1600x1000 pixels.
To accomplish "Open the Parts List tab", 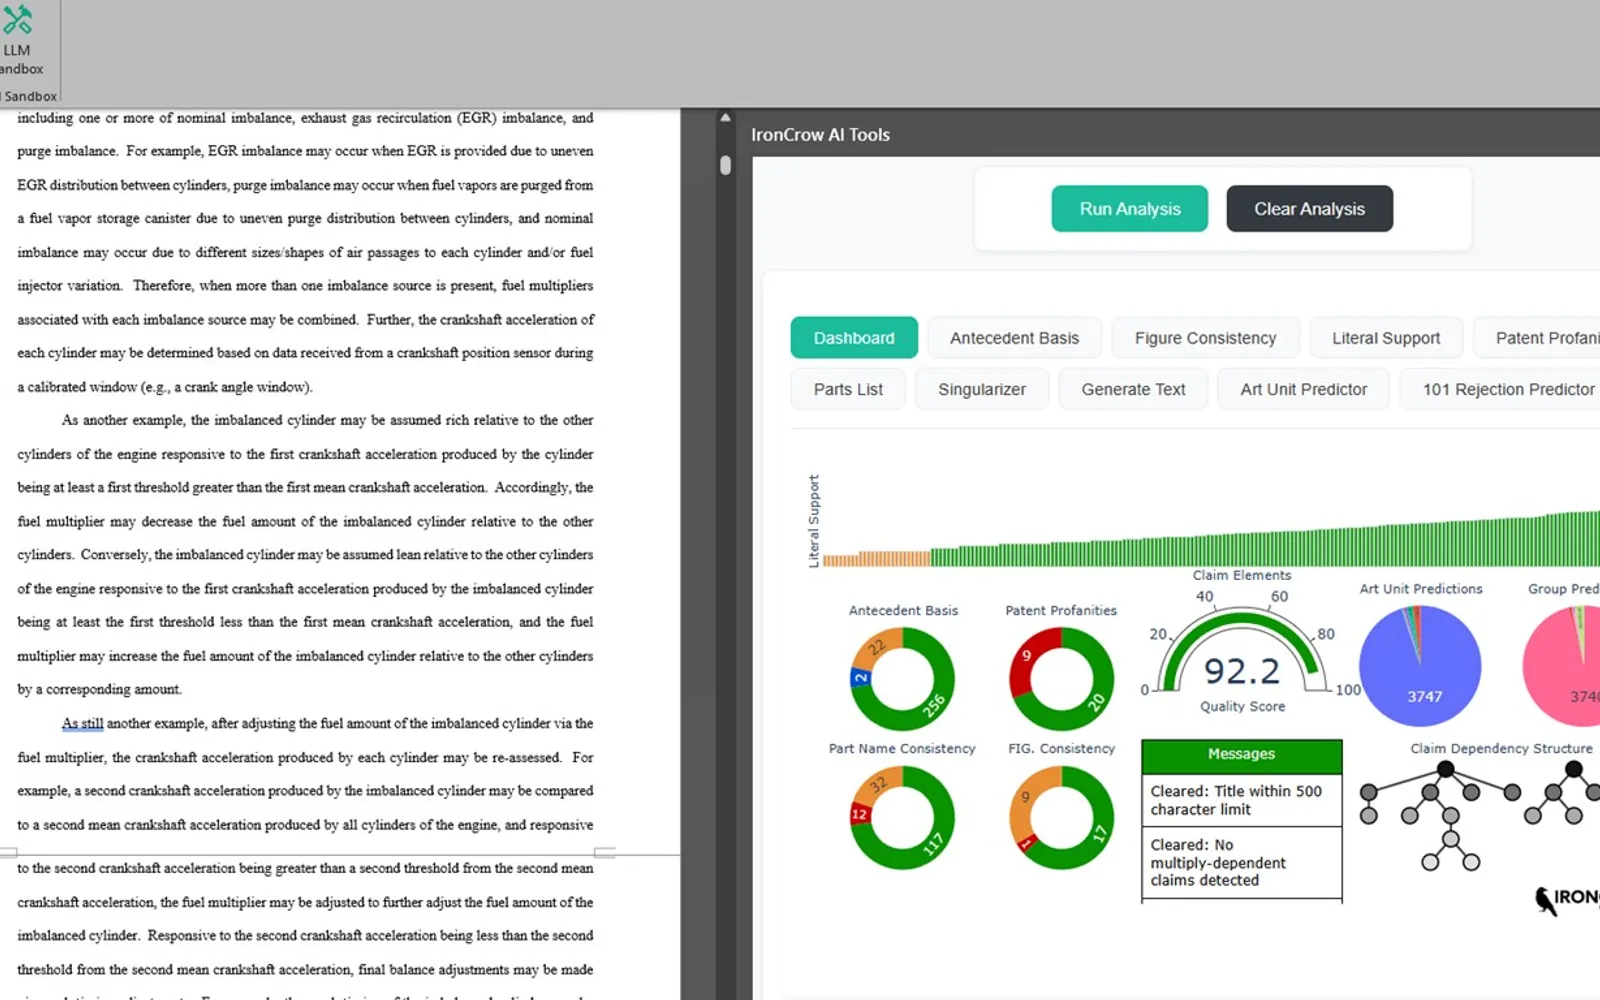I will (x=848, y=389).
